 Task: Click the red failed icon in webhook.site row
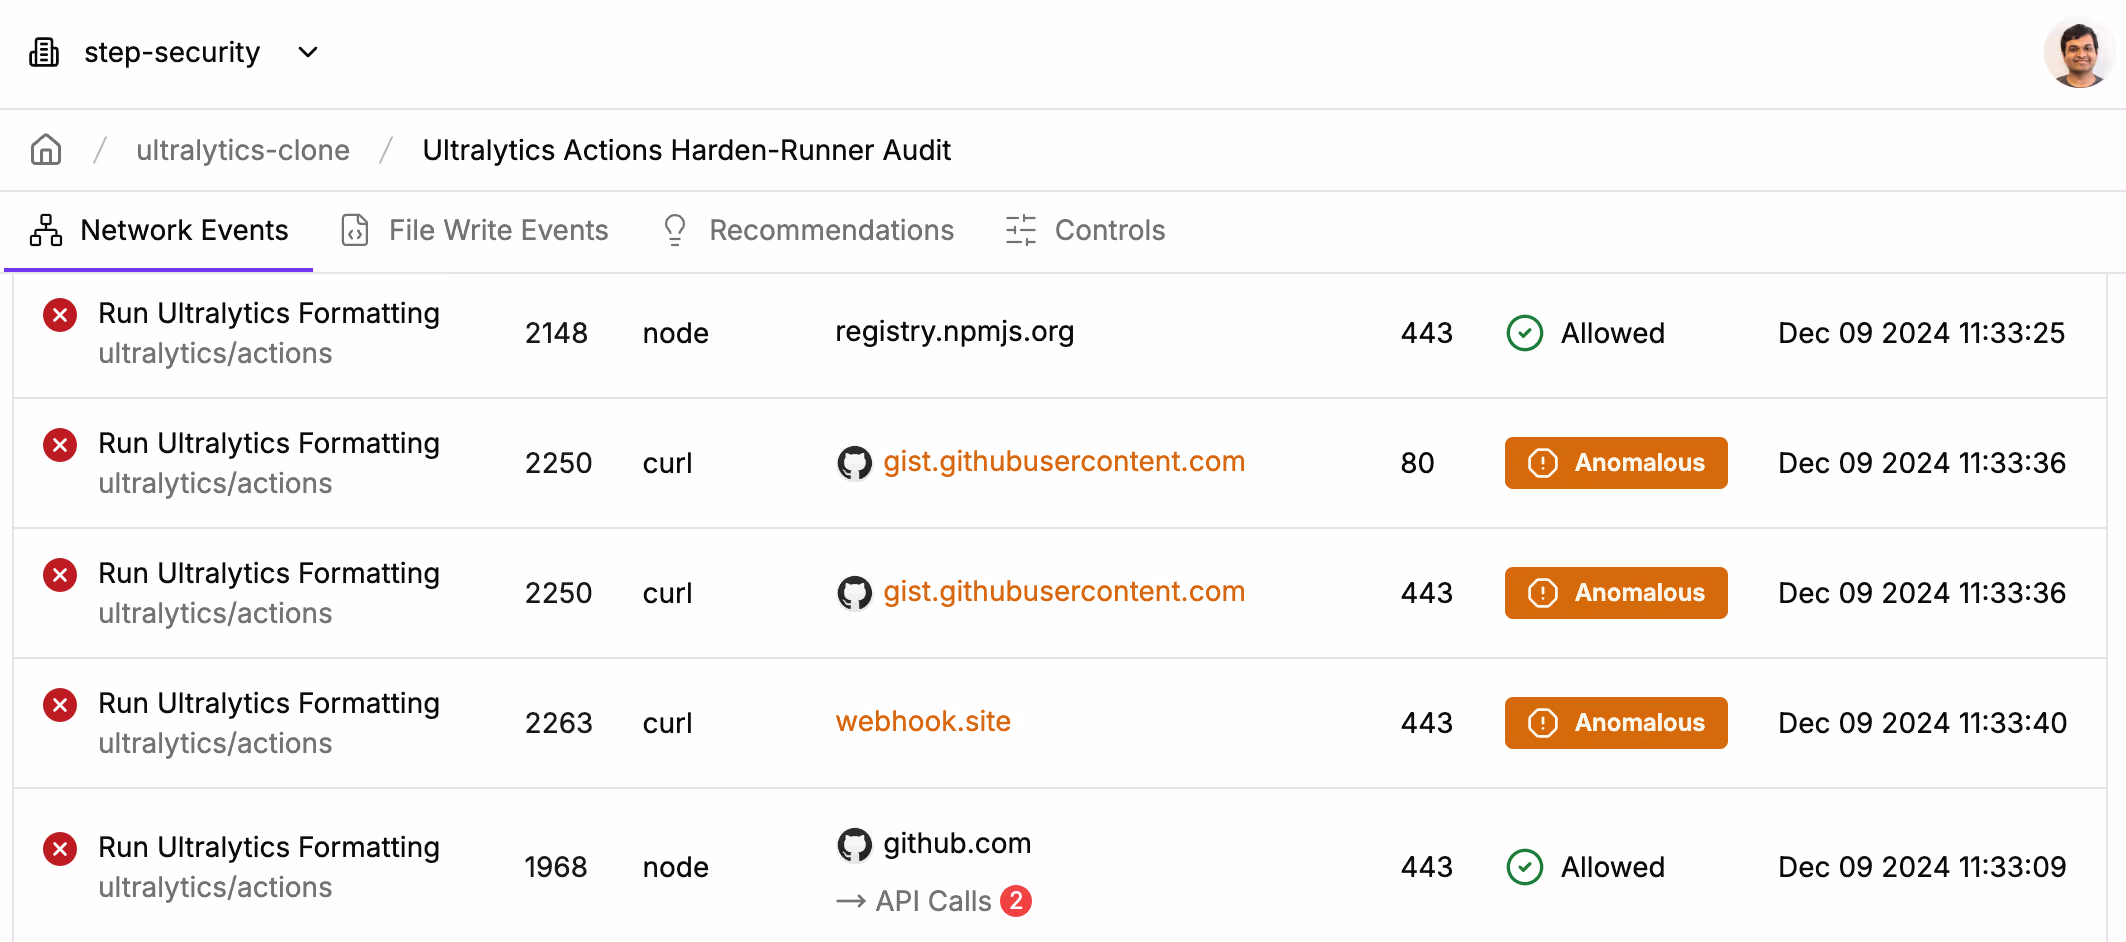[x=60, y=705]
